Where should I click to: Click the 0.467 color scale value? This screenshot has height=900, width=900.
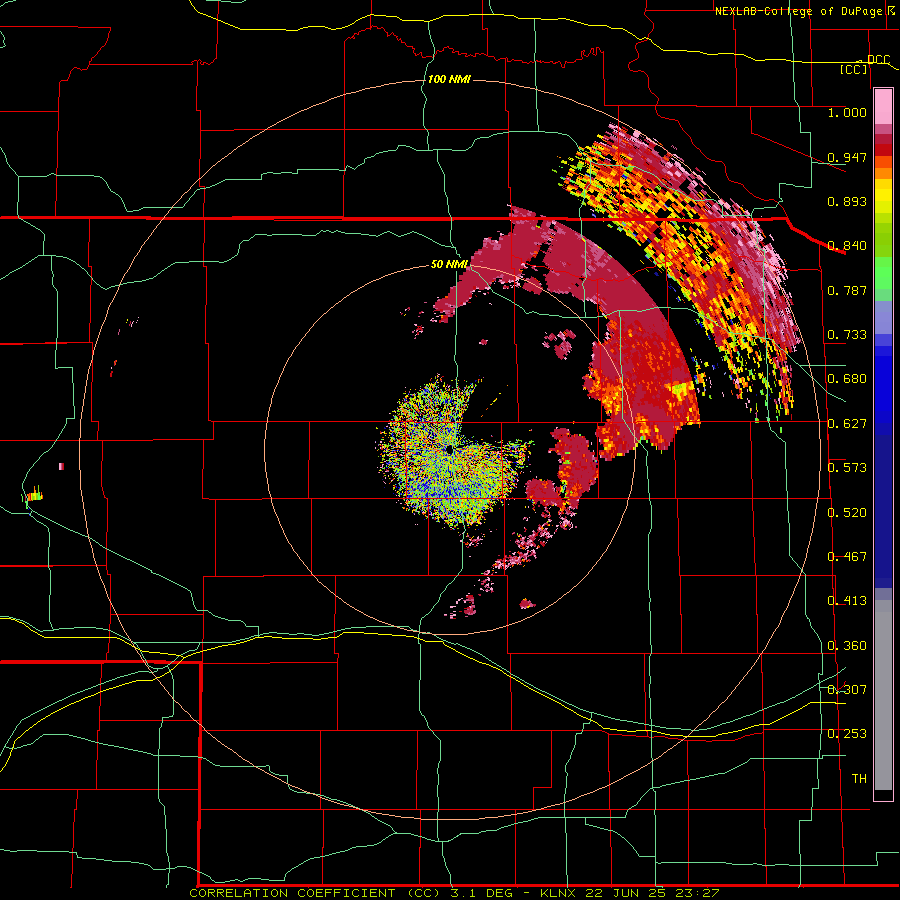click(x=847, y=557)
